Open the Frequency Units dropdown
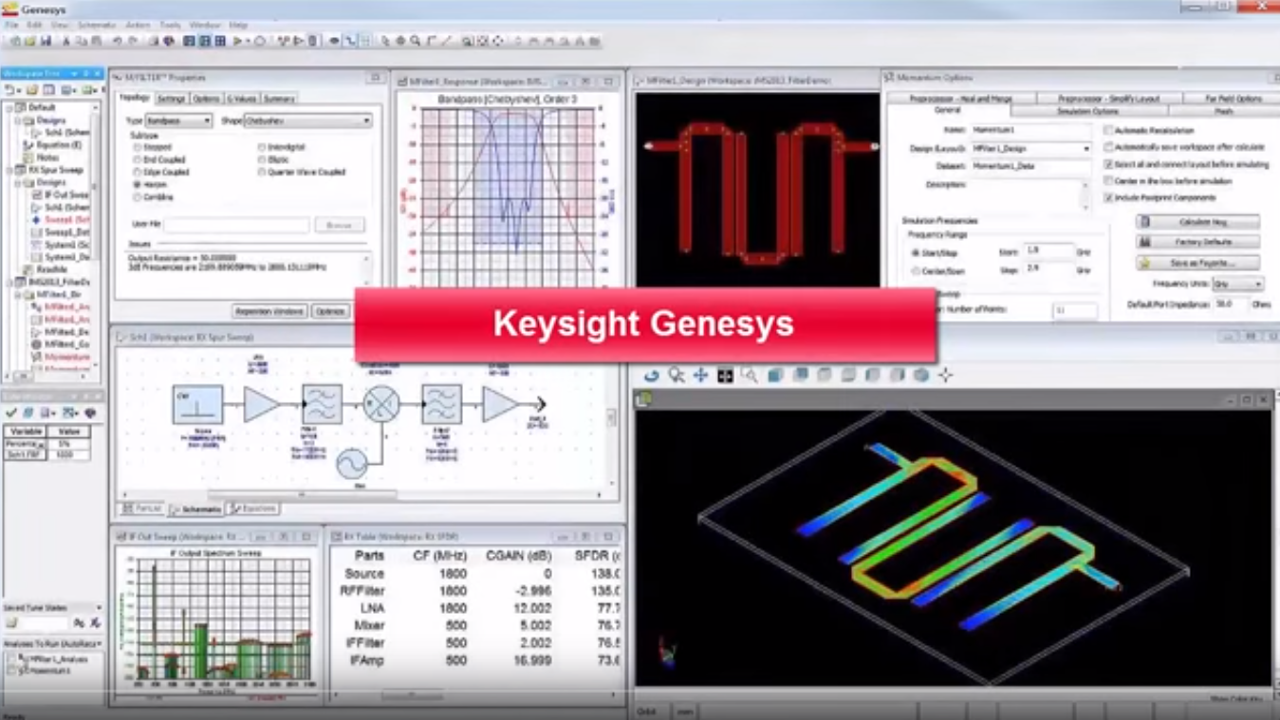The height and width of the screenshot is (720, 1280). [1237, 284]
